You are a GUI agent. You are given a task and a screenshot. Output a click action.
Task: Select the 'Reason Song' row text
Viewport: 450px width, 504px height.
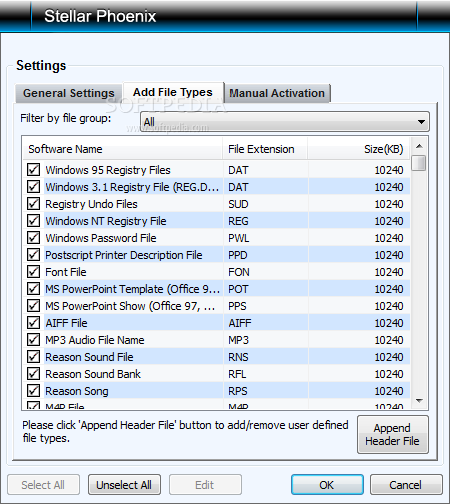pos(77,391)
